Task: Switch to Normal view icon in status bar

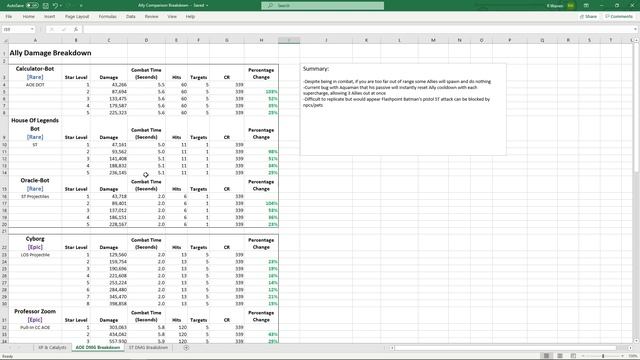Action: pos(546,356)
